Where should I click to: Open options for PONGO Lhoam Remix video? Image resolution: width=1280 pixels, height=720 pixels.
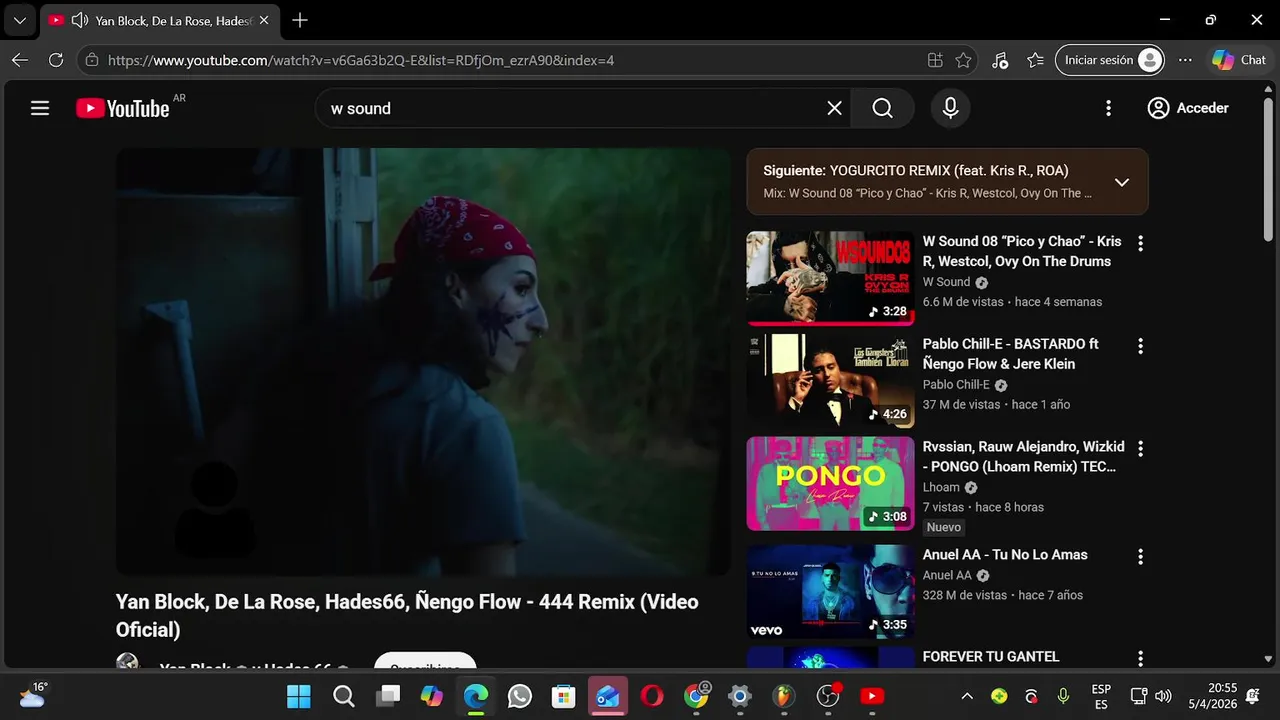[x=1140, y=449]
